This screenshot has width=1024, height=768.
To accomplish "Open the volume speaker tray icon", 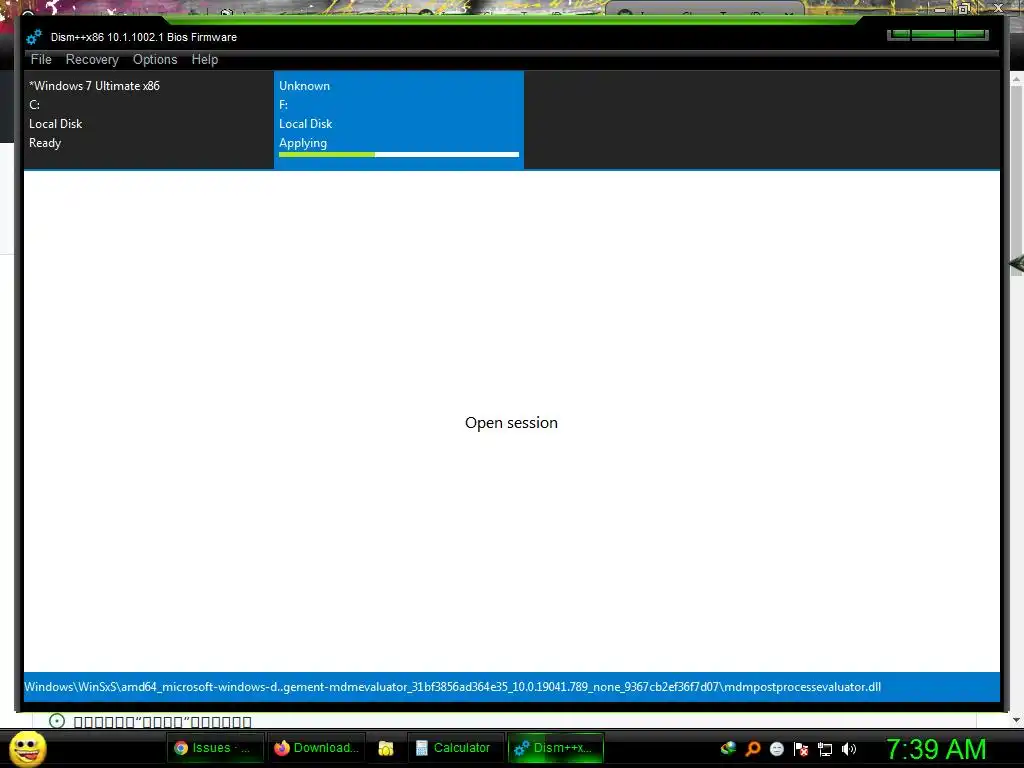I will [x=849, y=749].
